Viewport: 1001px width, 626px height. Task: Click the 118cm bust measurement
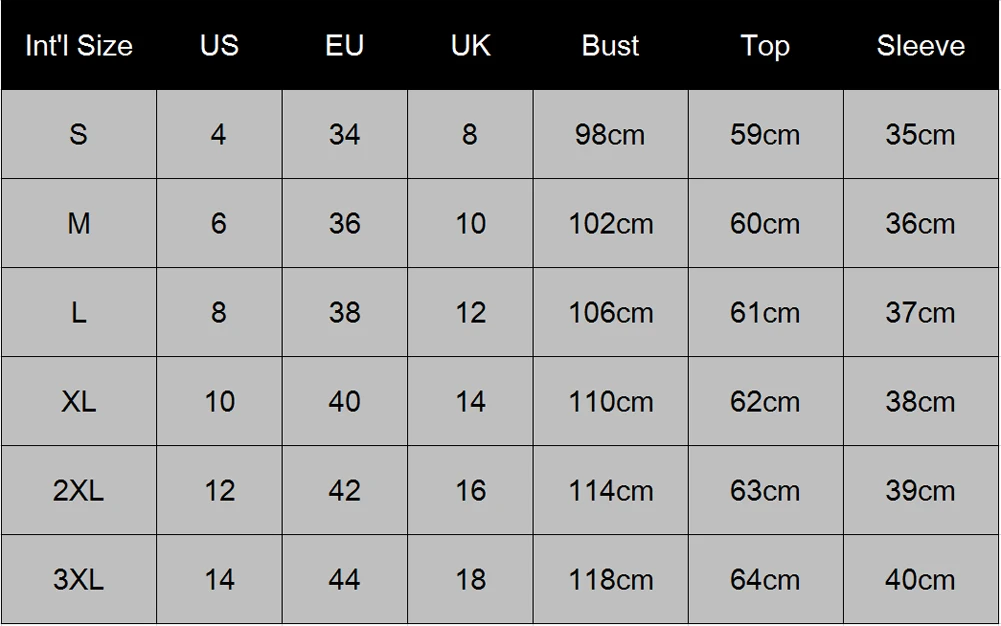coord(610,579)
